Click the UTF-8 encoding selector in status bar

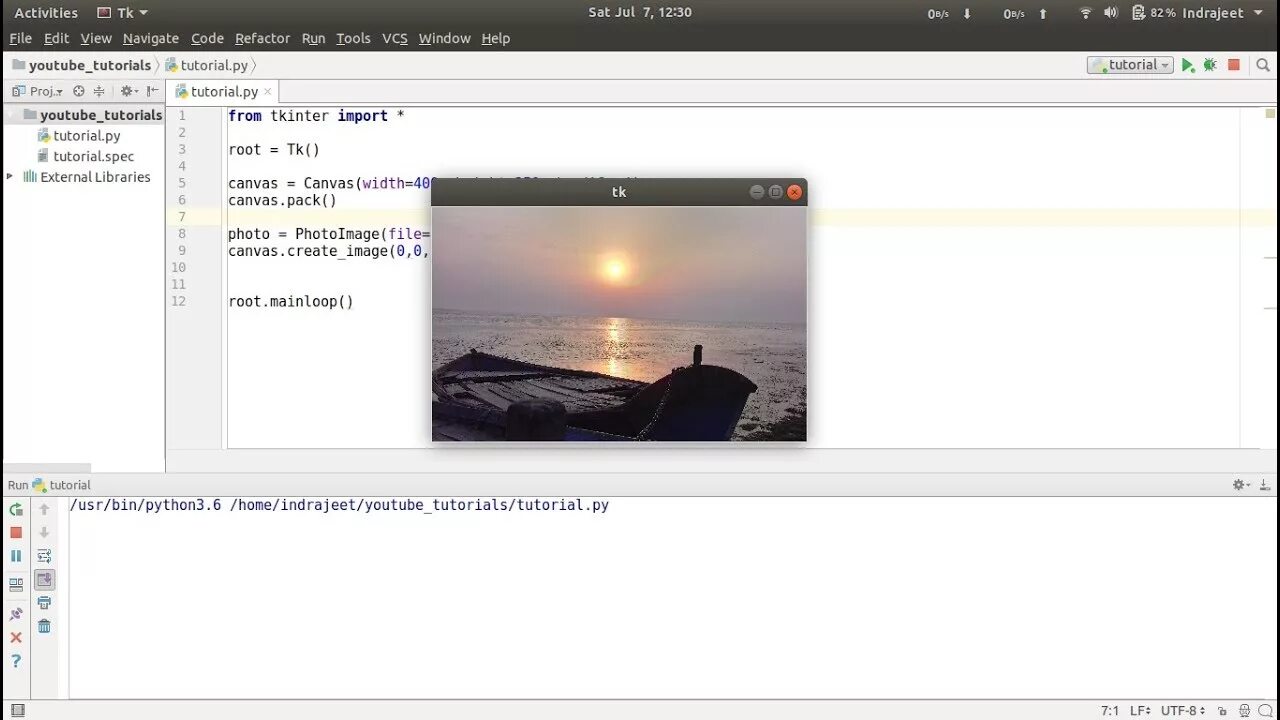[1183, 711]
